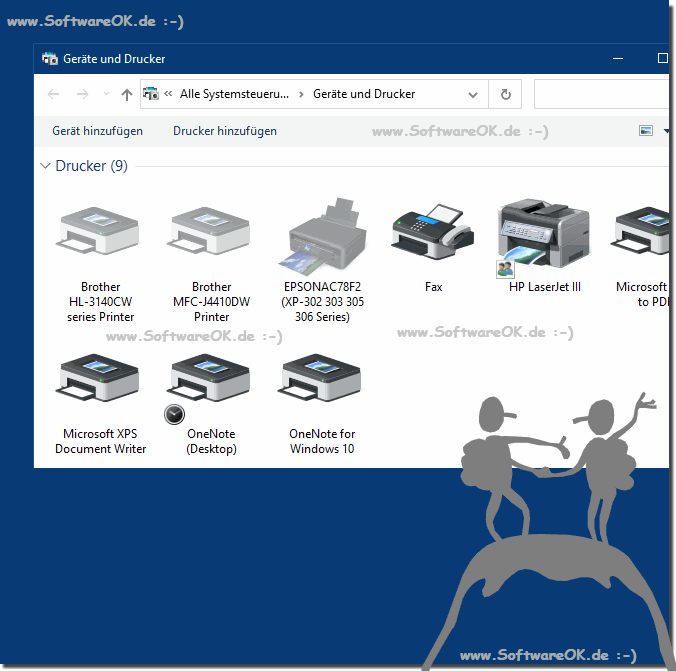Open Alle Systemsteueru... breadcrumb
The image size is (676, 671).
(x=234, y=94)
